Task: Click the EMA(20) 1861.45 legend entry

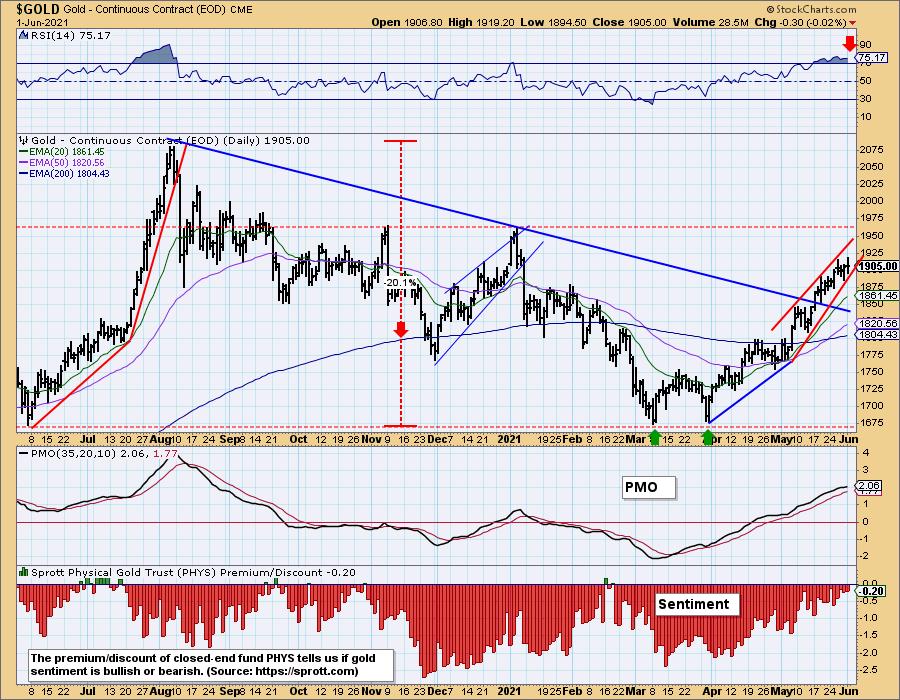Action: click(67, 151)
